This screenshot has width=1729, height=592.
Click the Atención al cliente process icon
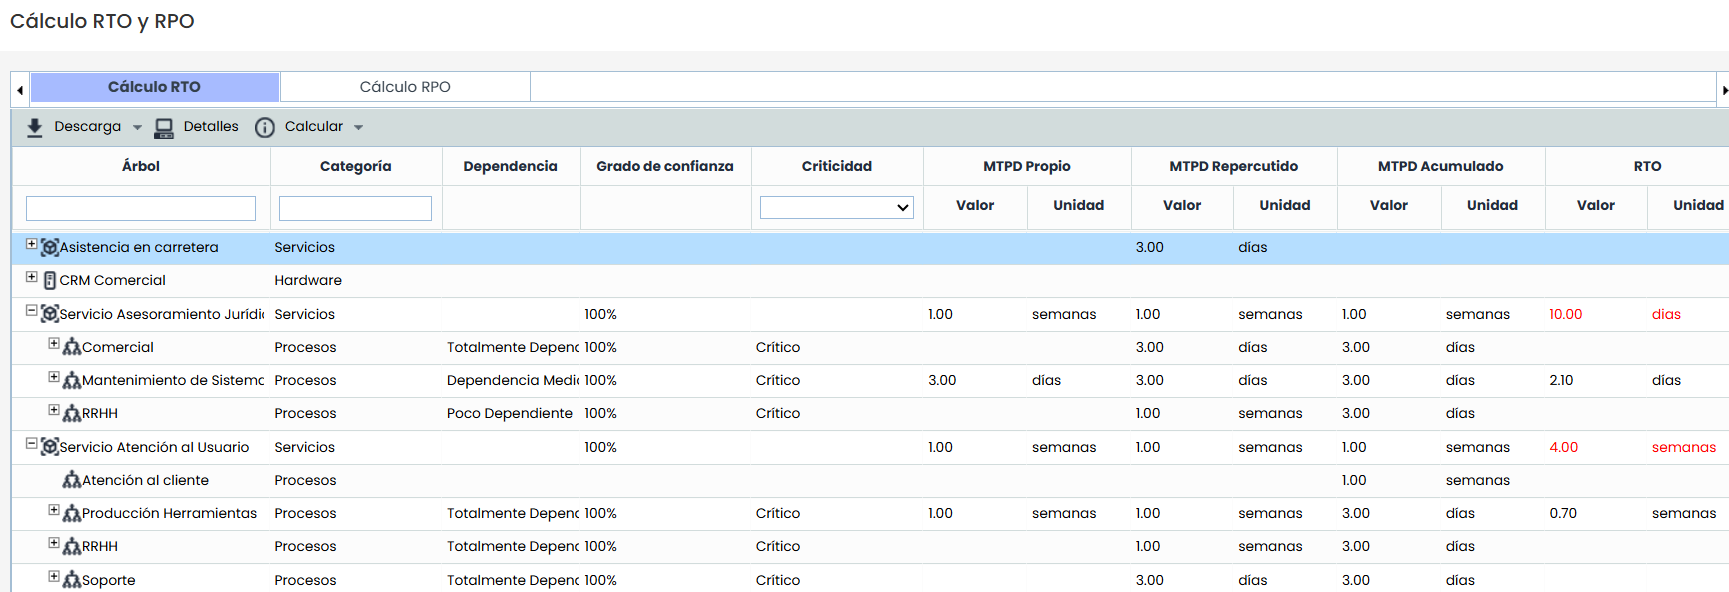[72, 481]
